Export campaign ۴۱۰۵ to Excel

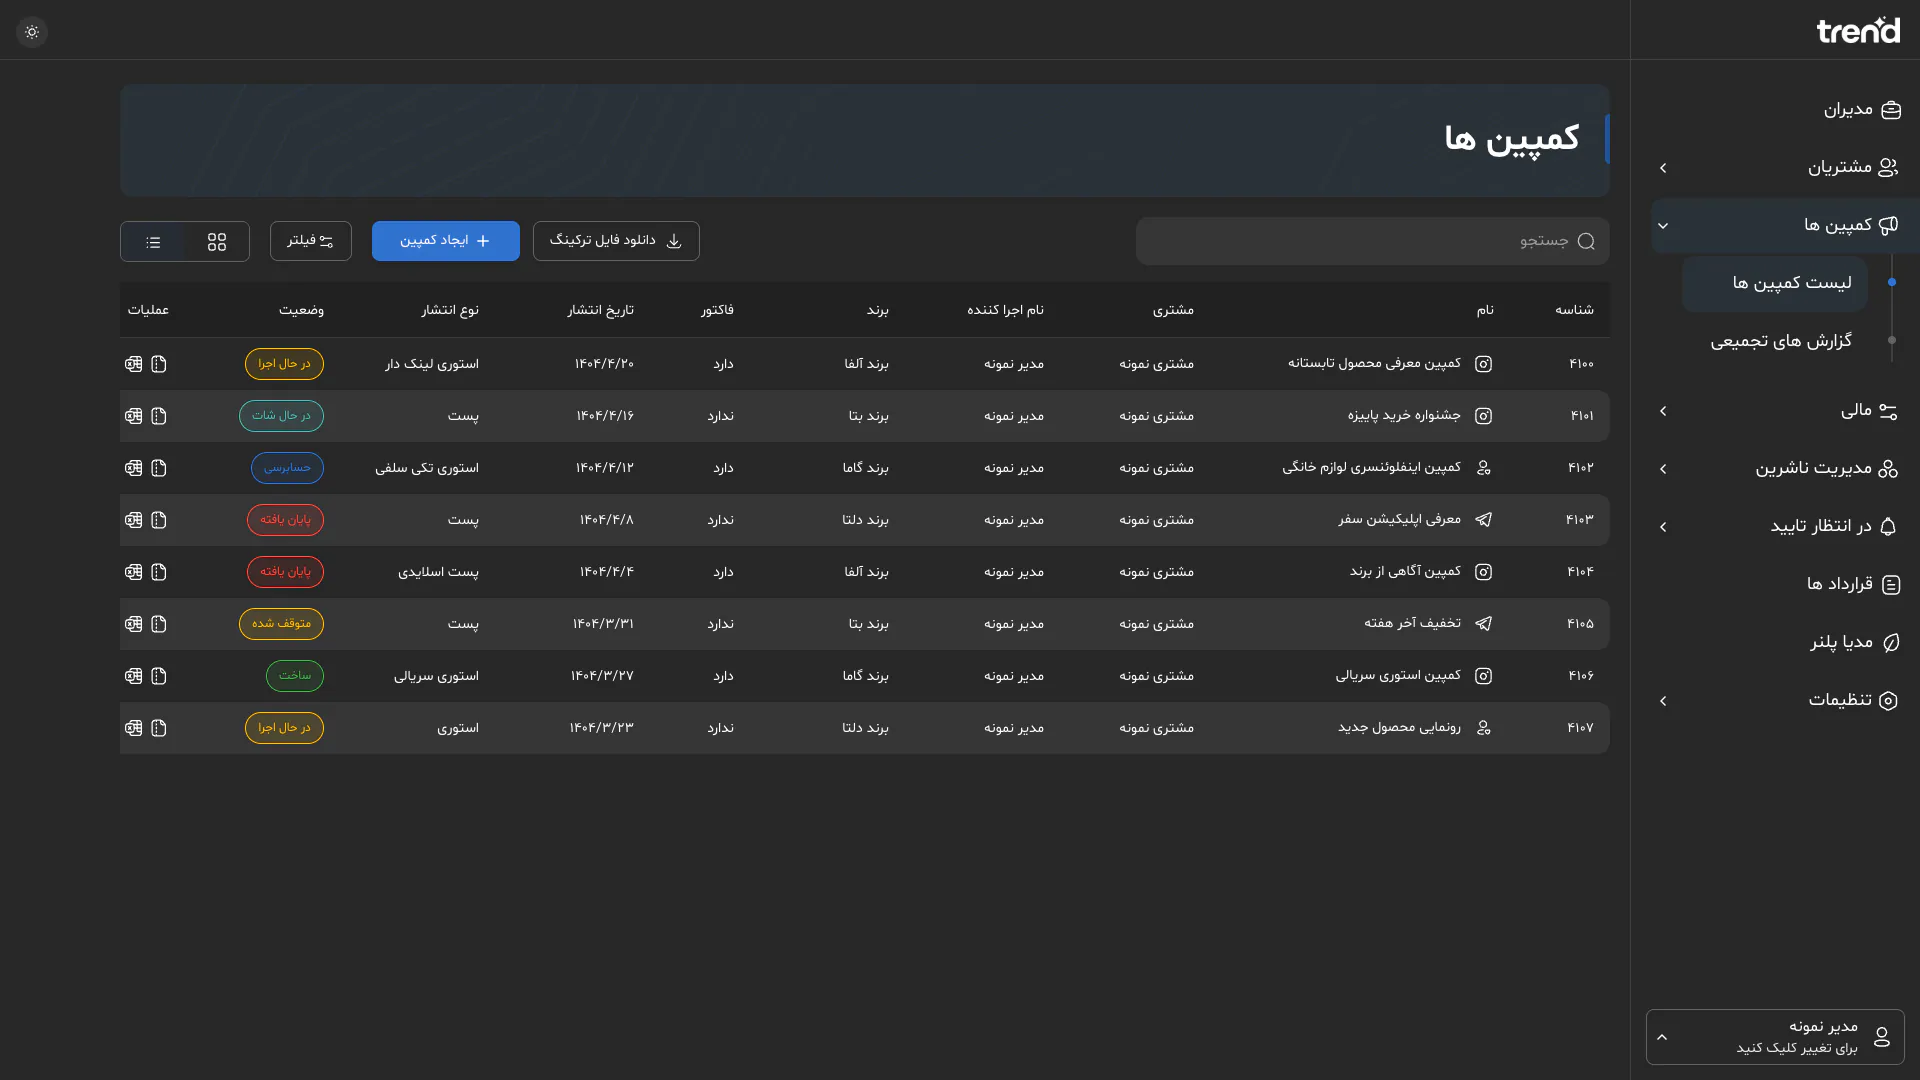pyautogui.click(x=134, y=624)
